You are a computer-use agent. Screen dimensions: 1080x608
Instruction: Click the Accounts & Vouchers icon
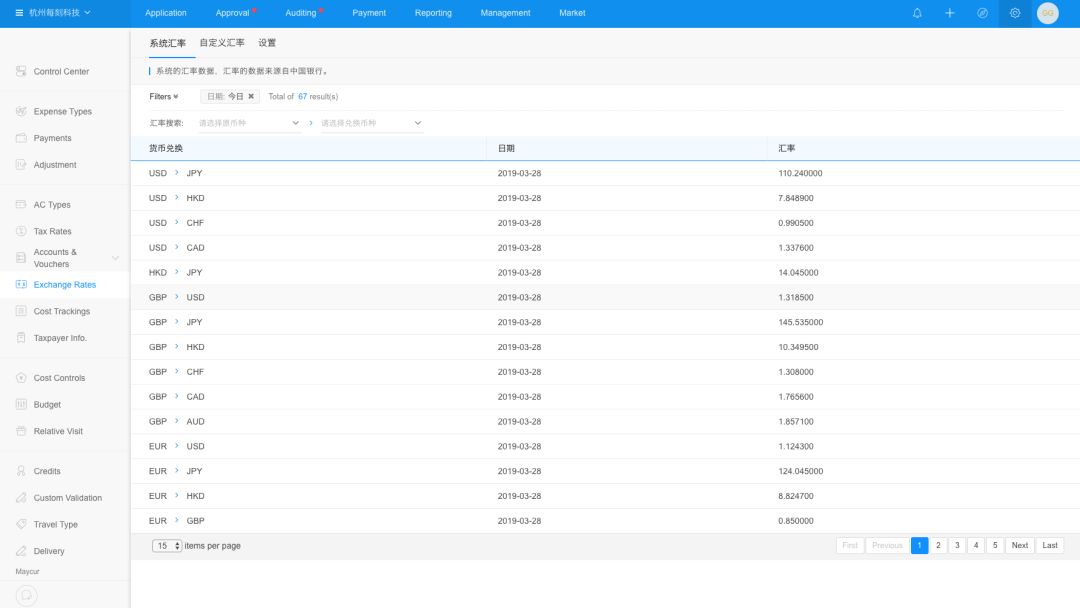point(21,258)
